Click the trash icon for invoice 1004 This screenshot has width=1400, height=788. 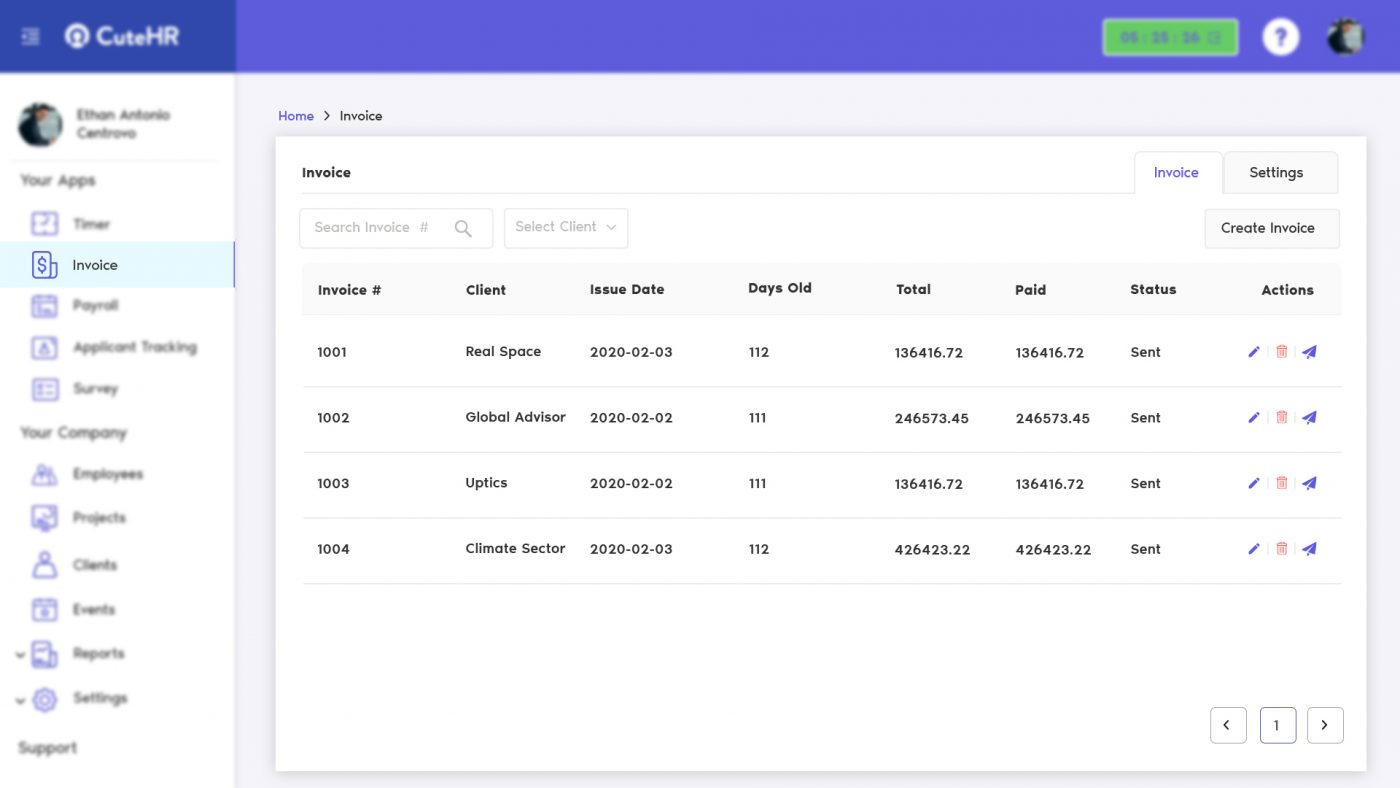tap(1281, 549)
